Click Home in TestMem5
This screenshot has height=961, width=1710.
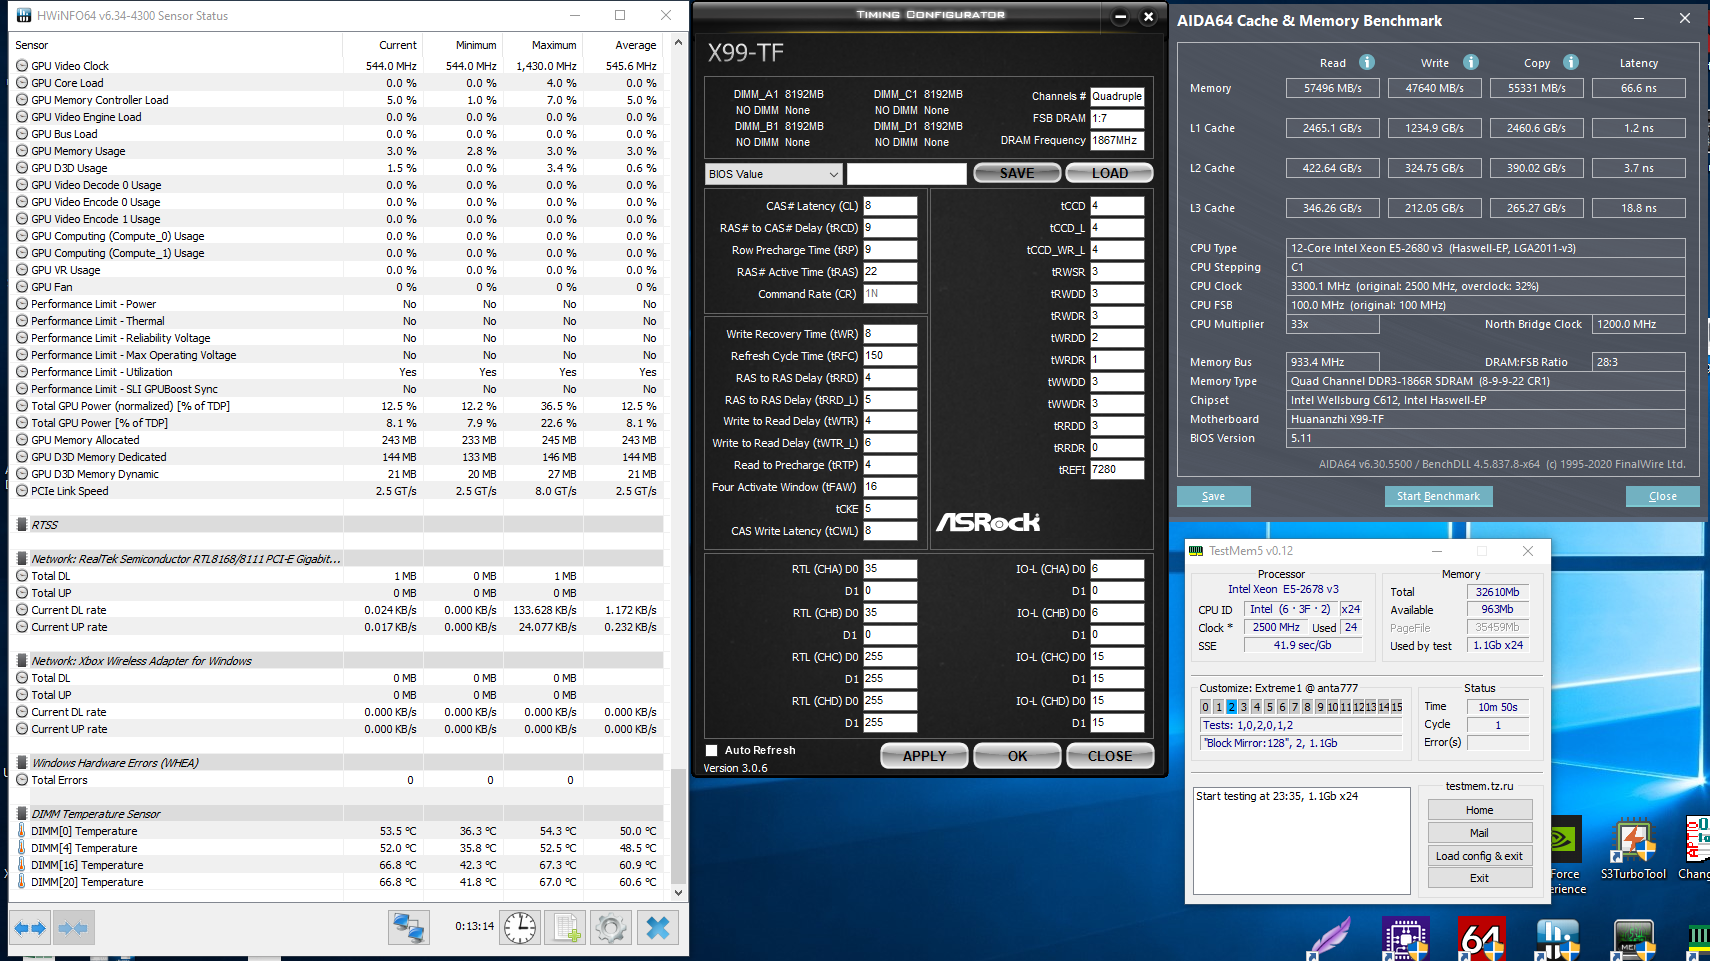pos(1480,810)
